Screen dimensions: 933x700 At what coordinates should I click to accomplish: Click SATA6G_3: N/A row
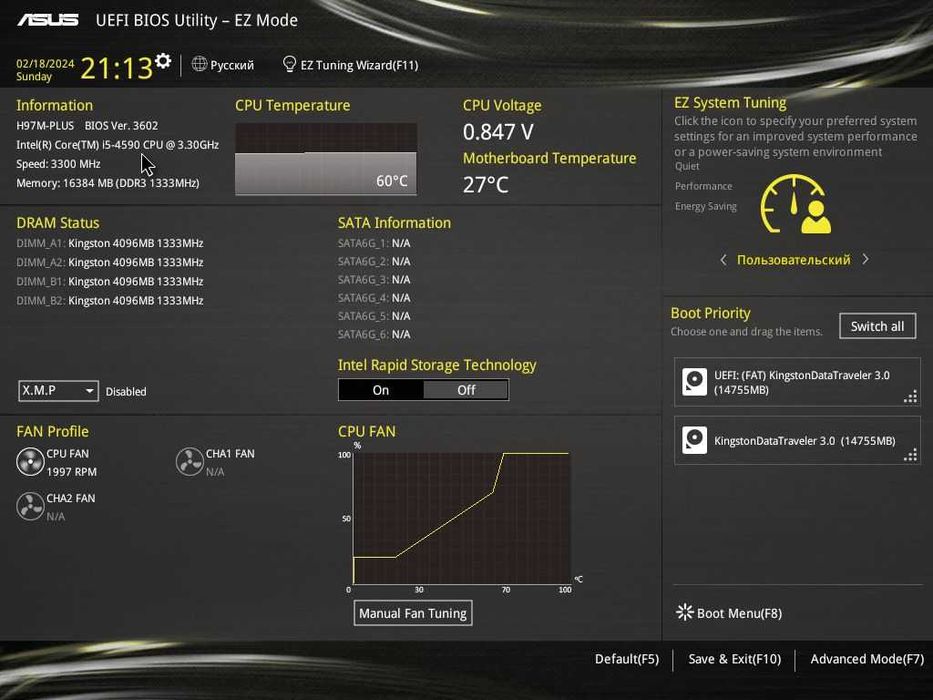click(x=374, y=279)
